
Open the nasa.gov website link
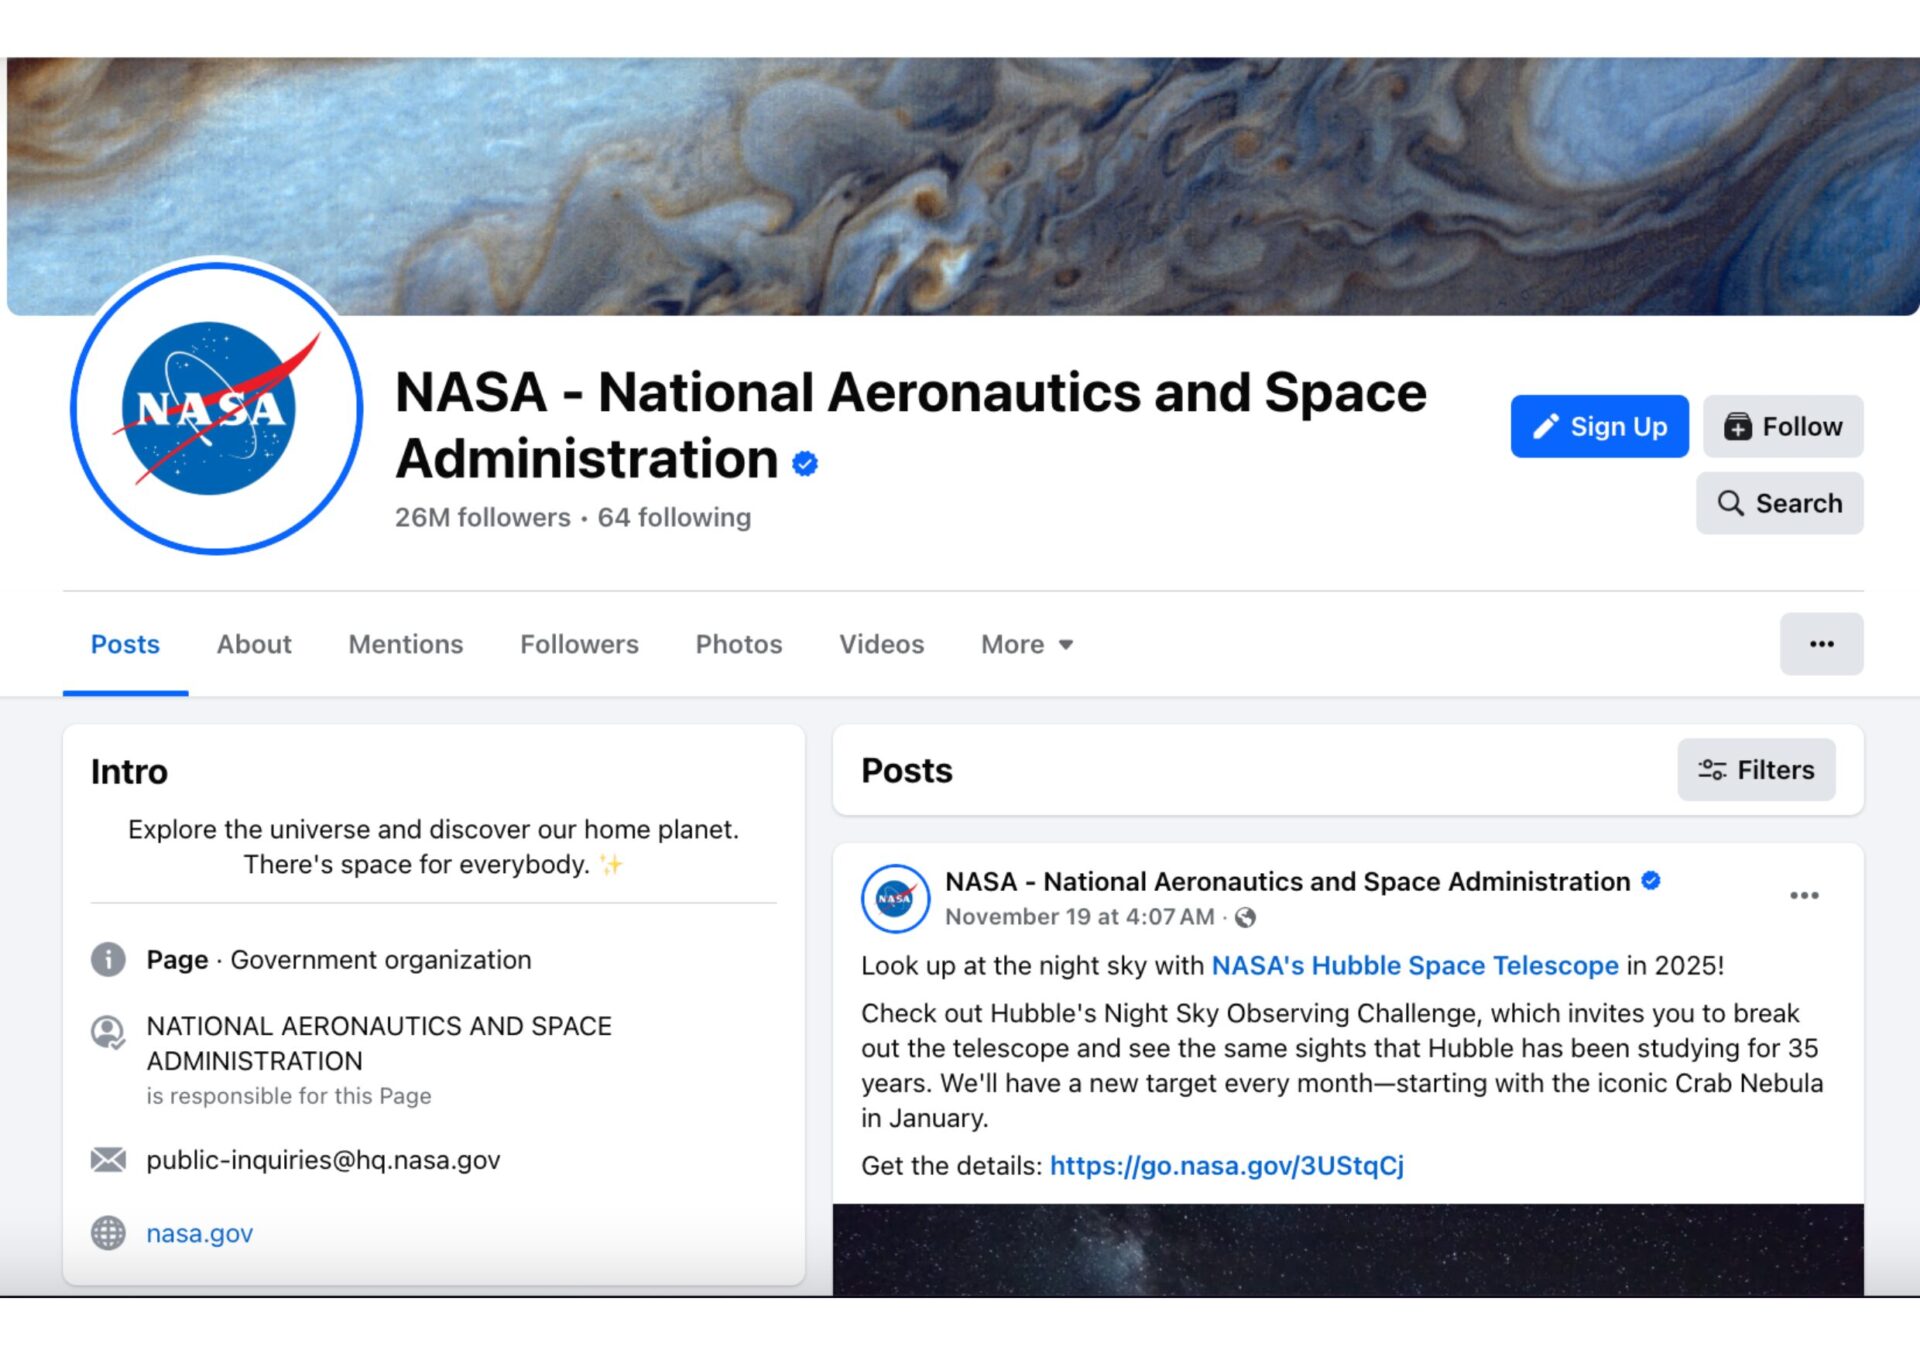pyautogui.click(x=200, y=1233)
